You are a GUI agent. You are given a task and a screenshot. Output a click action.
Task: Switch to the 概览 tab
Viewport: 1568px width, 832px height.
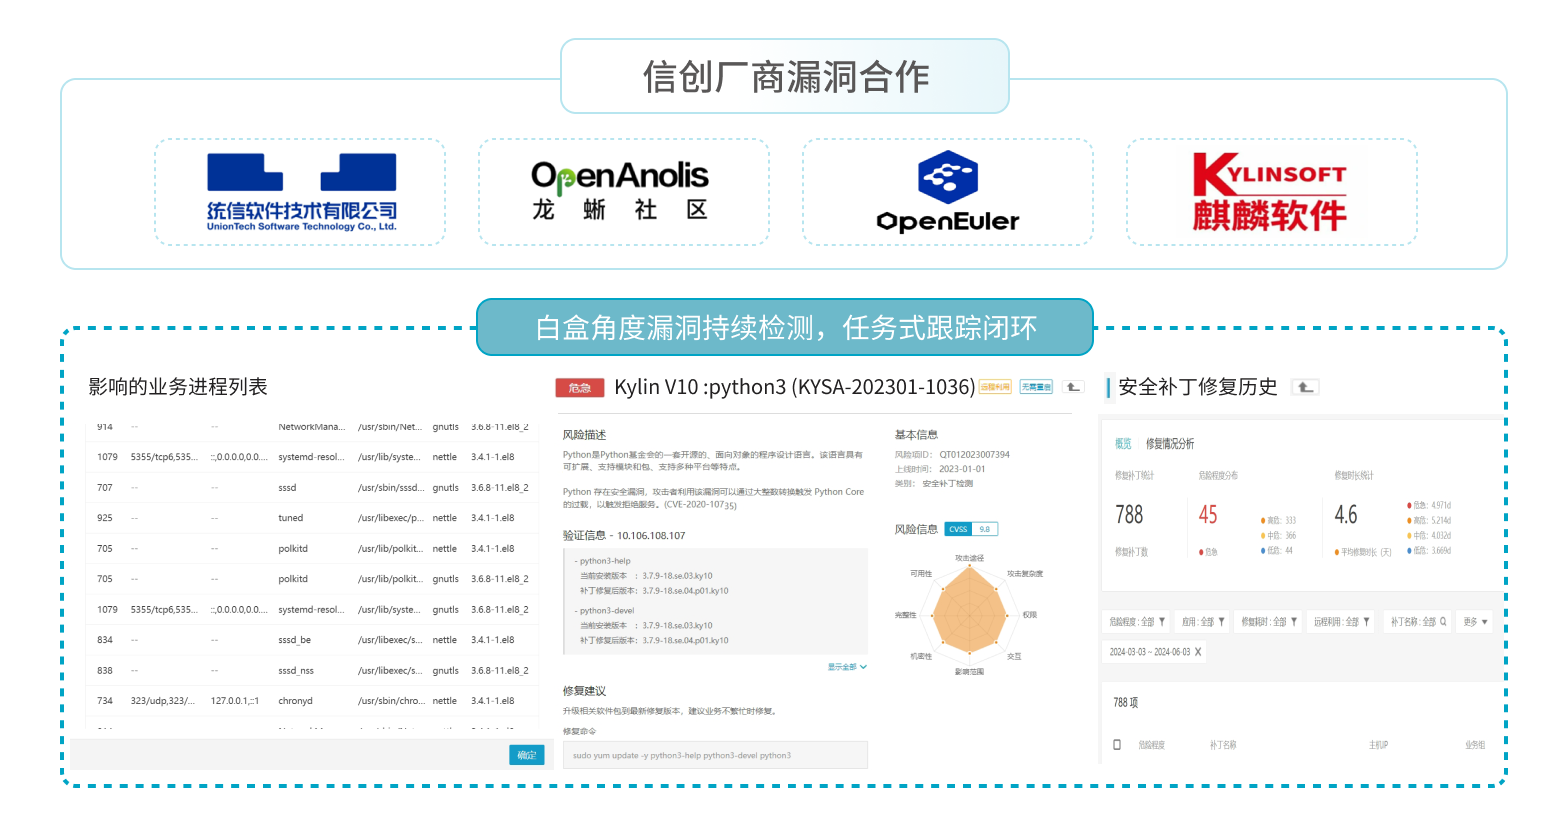[x=1123, y=444]
